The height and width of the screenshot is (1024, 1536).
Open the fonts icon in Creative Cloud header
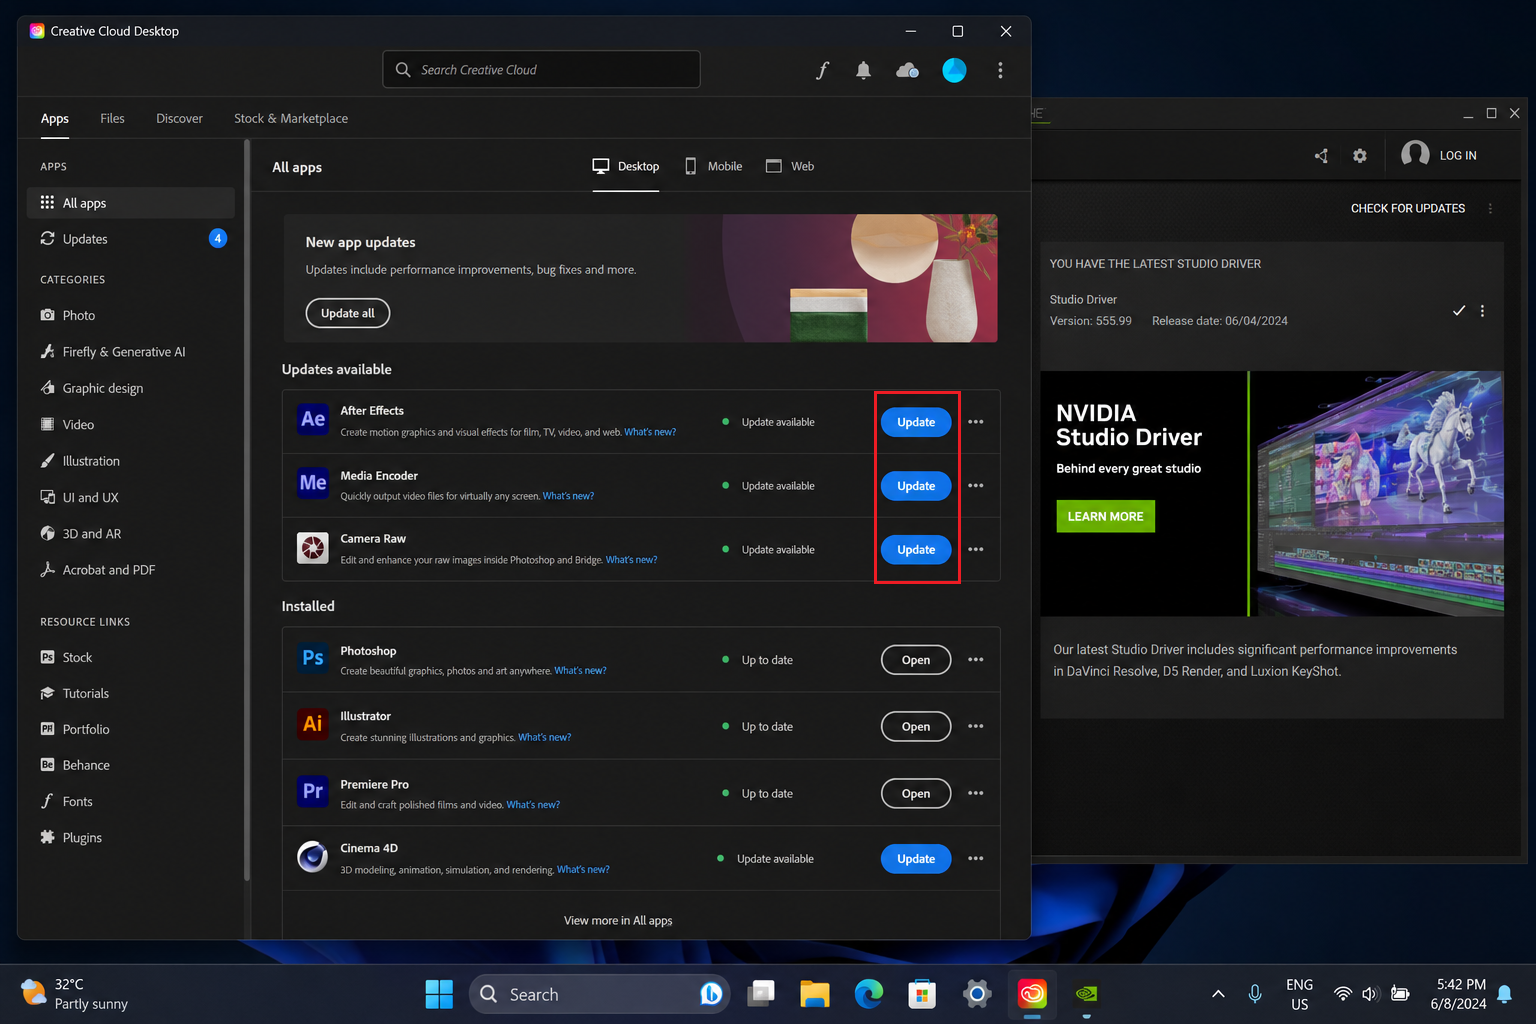(822, 70)
